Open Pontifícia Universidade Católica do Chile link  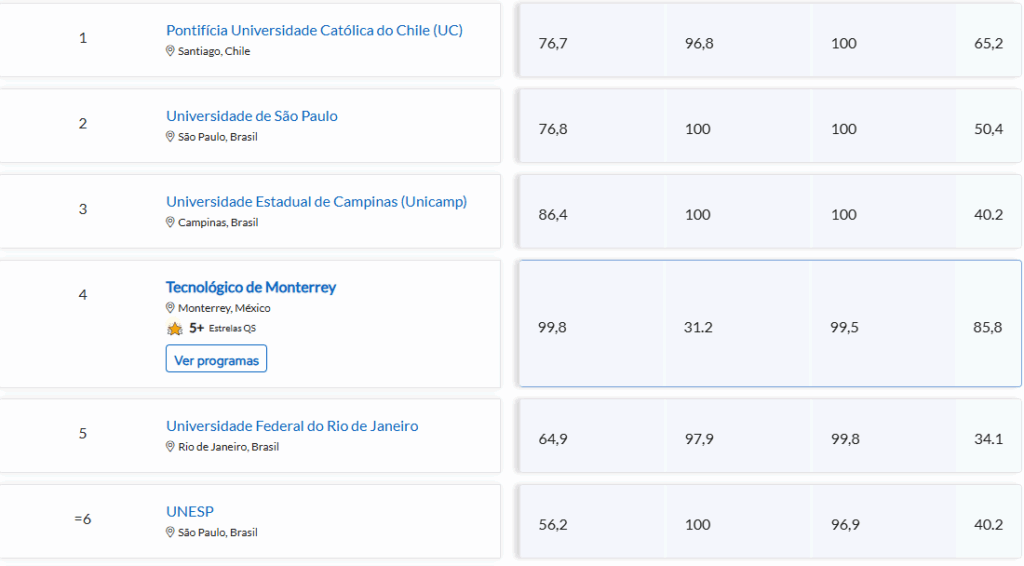314,30
